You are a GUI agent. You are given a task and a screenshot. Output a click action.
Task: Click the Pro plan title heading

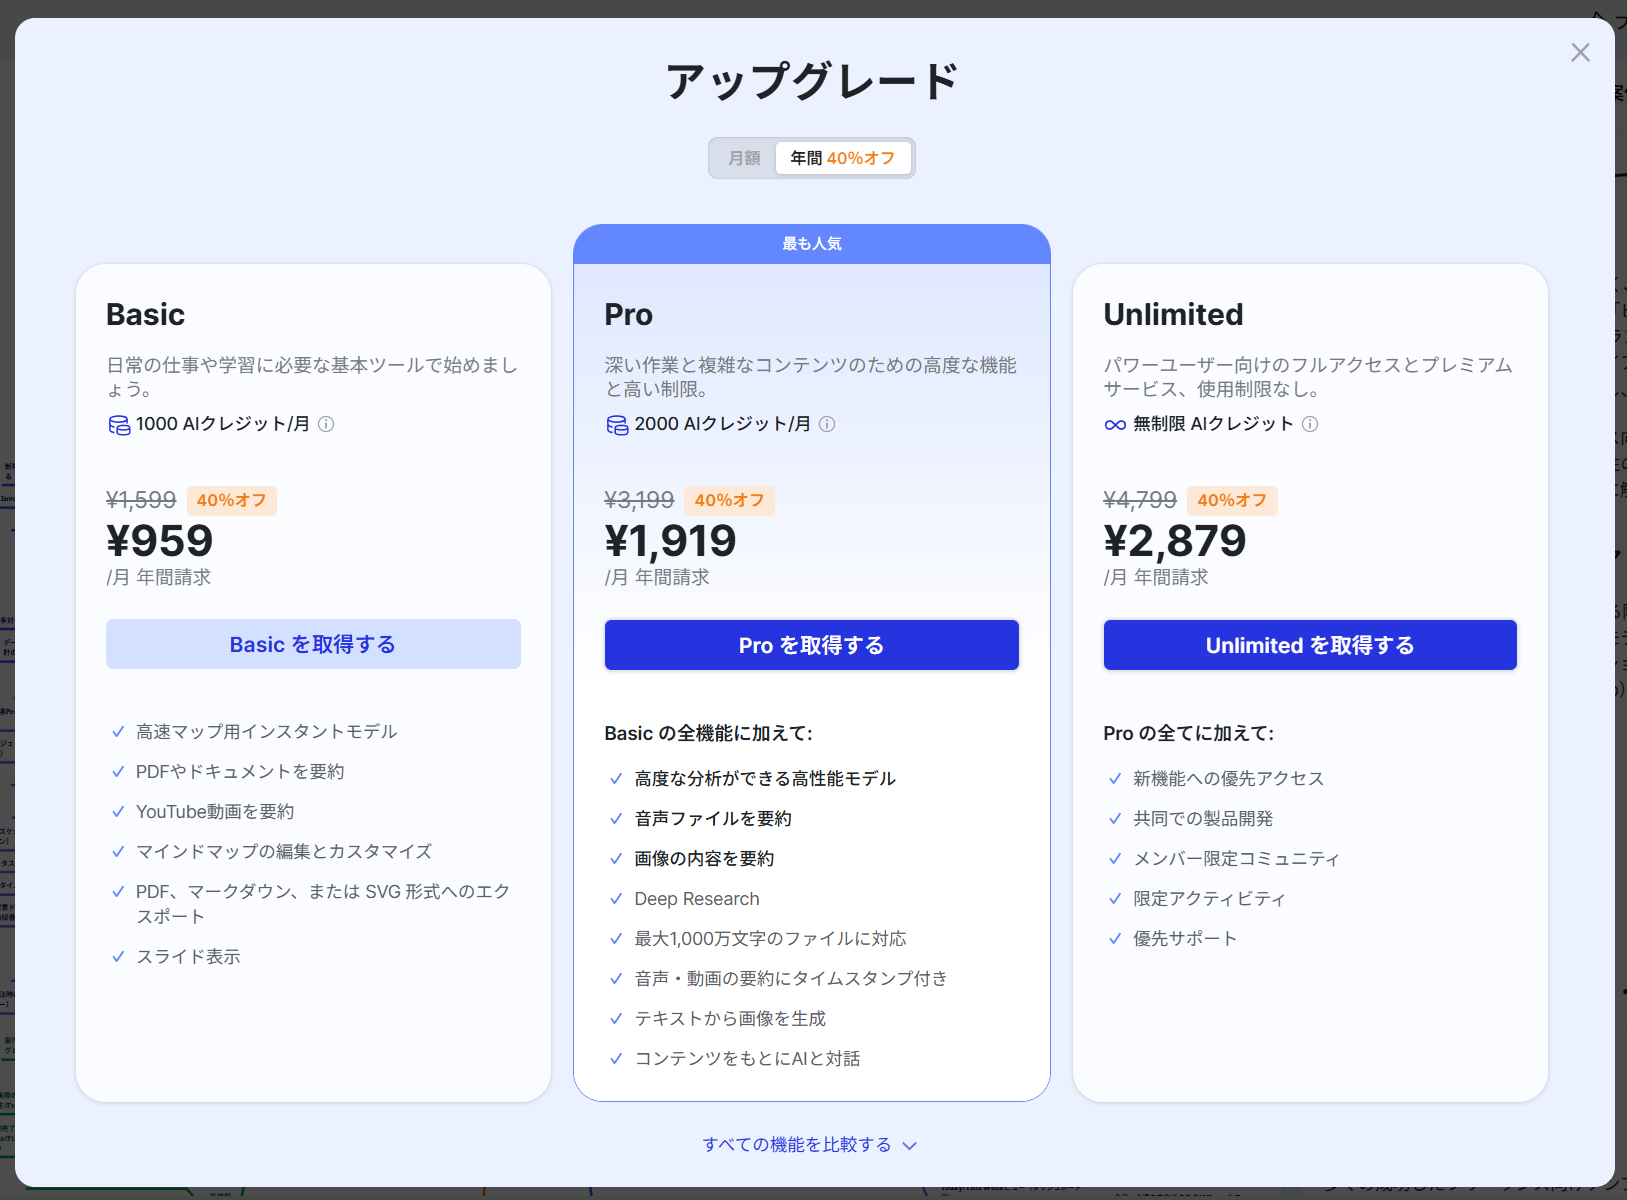point(628,315)
